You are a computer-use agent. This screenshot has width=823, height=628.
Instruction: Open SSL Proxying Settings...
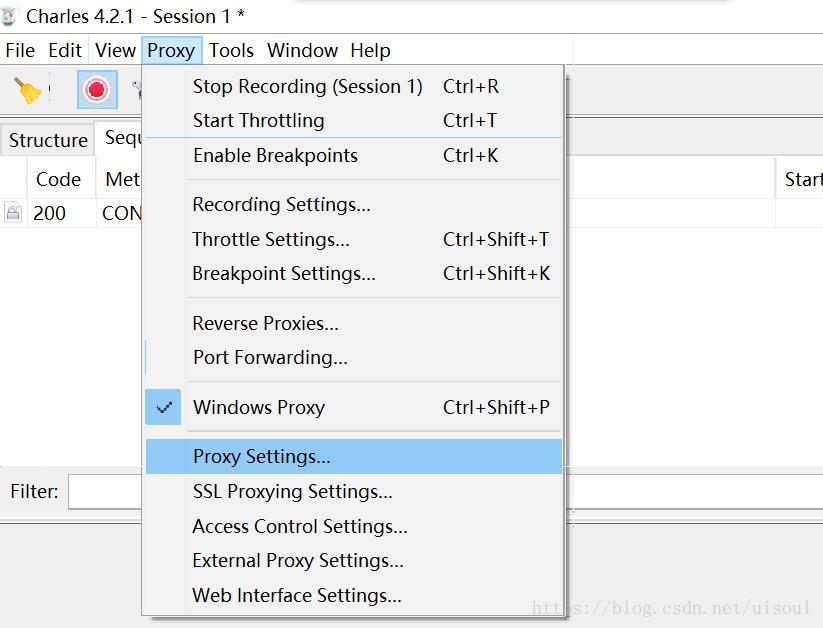(x=353, y=491)
